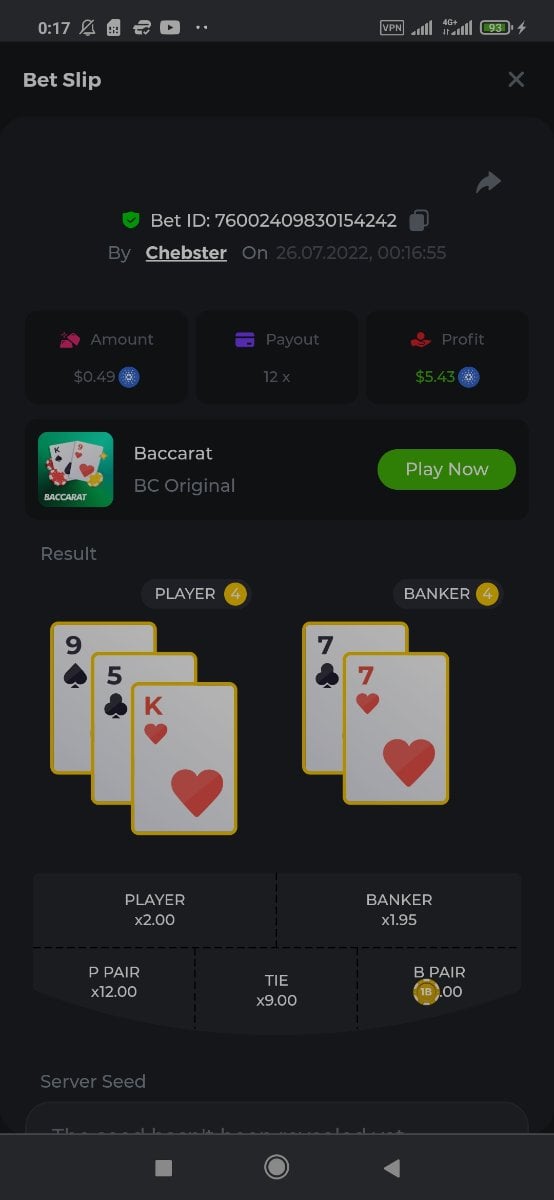Open Chebster's user profile link

(186, 253)
